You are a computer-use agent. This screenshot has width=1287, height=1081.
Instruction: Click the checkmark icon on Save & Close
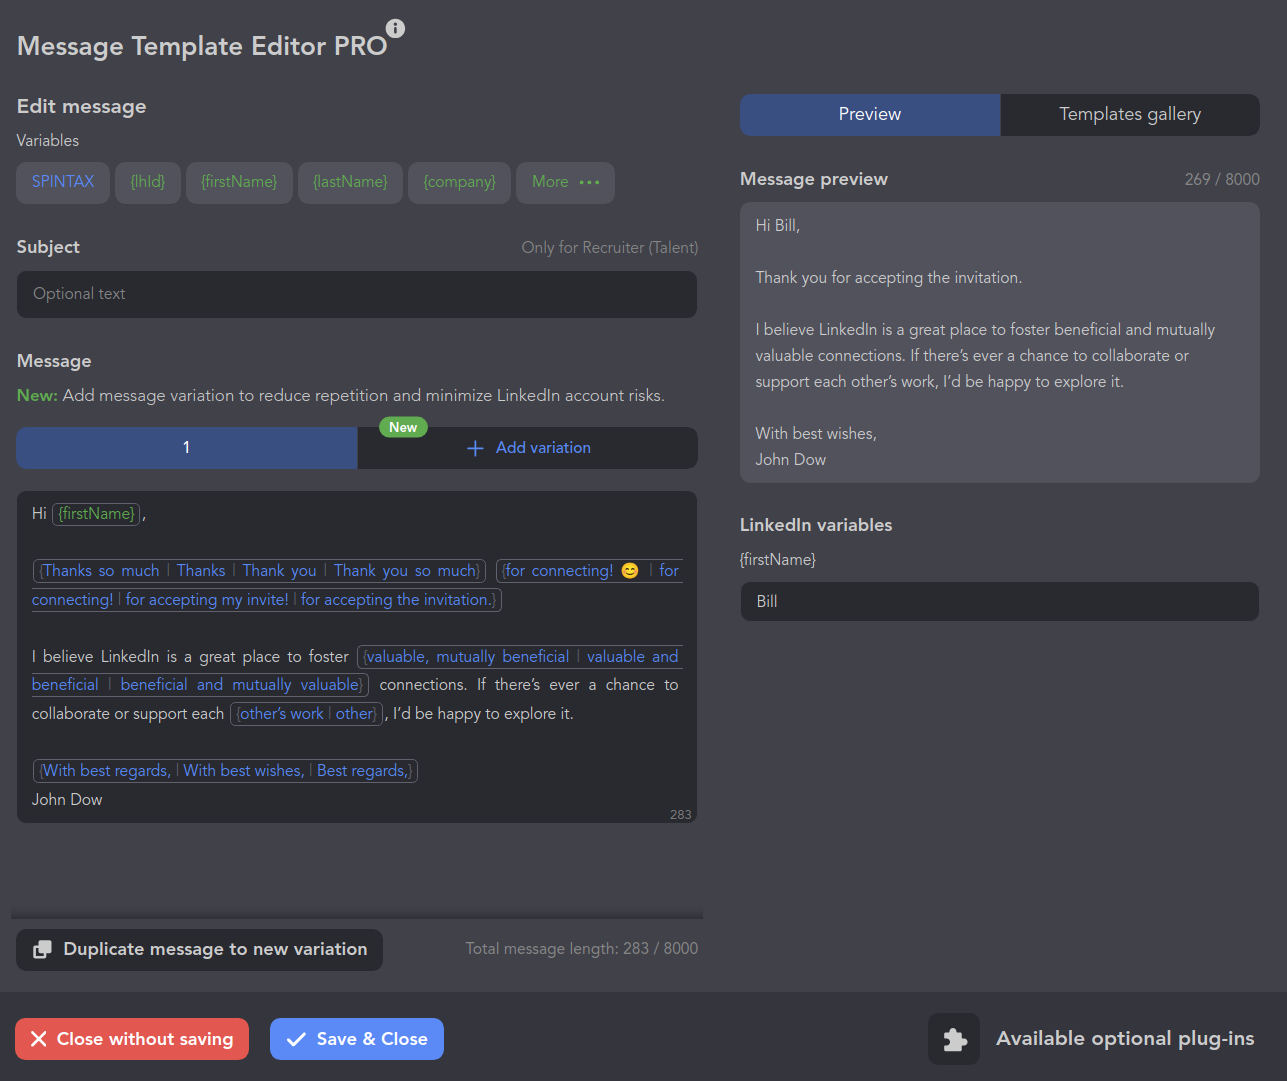coord(296,1039)
